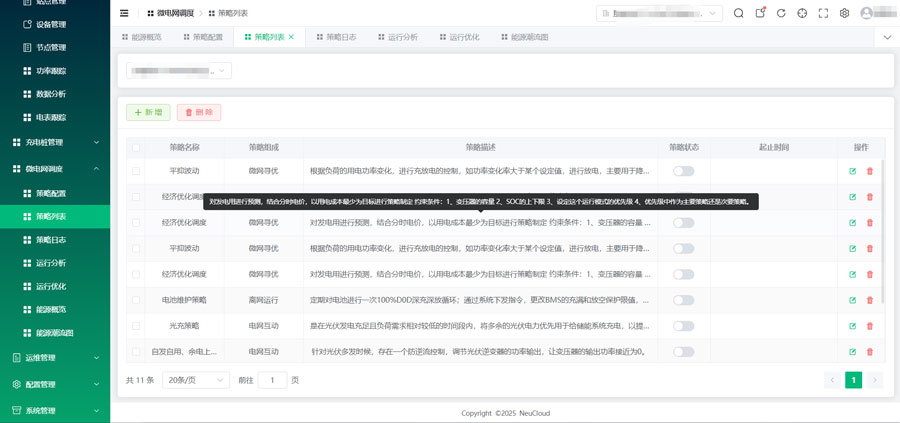900x423 pixels.
Task: Tick the select-all checkbox in table header
Action: pyautogui.click(x=136, y=148)
